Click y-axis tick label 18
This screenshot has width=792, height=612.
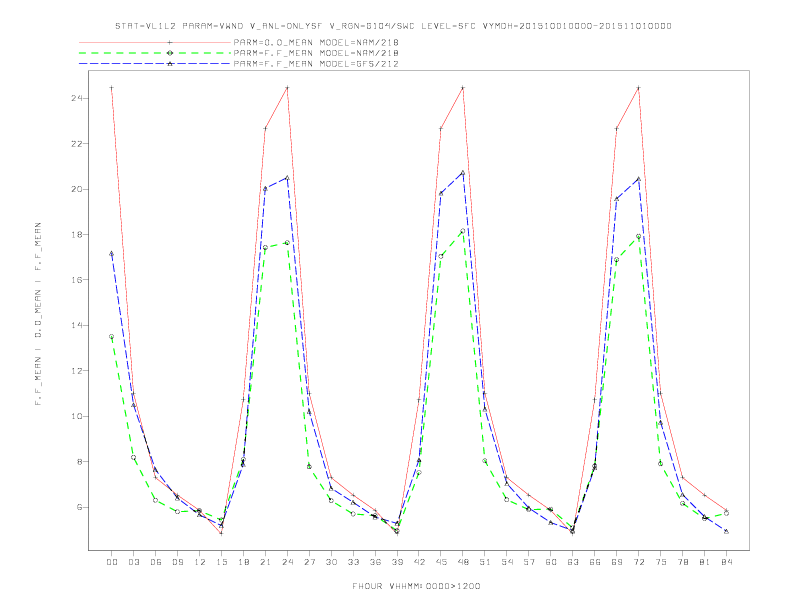coord(76,234)
